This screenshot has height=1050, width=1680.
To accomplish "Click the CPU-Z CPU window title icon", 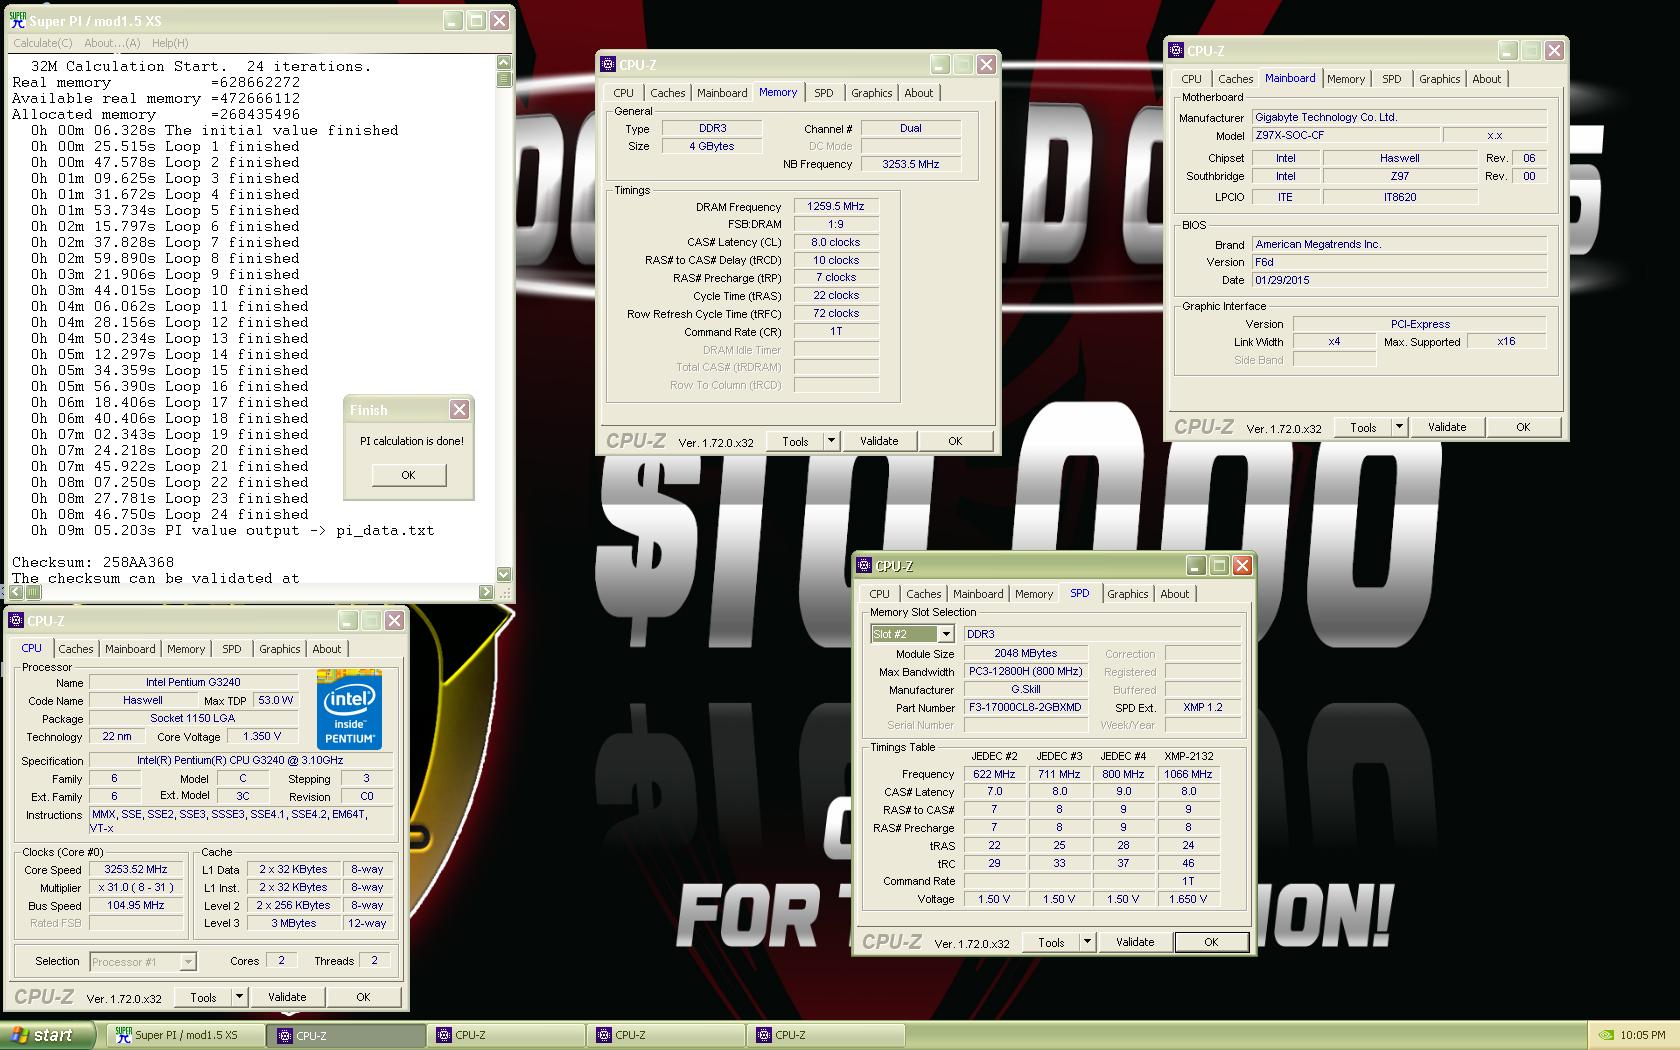I will (x=16, y=621).
